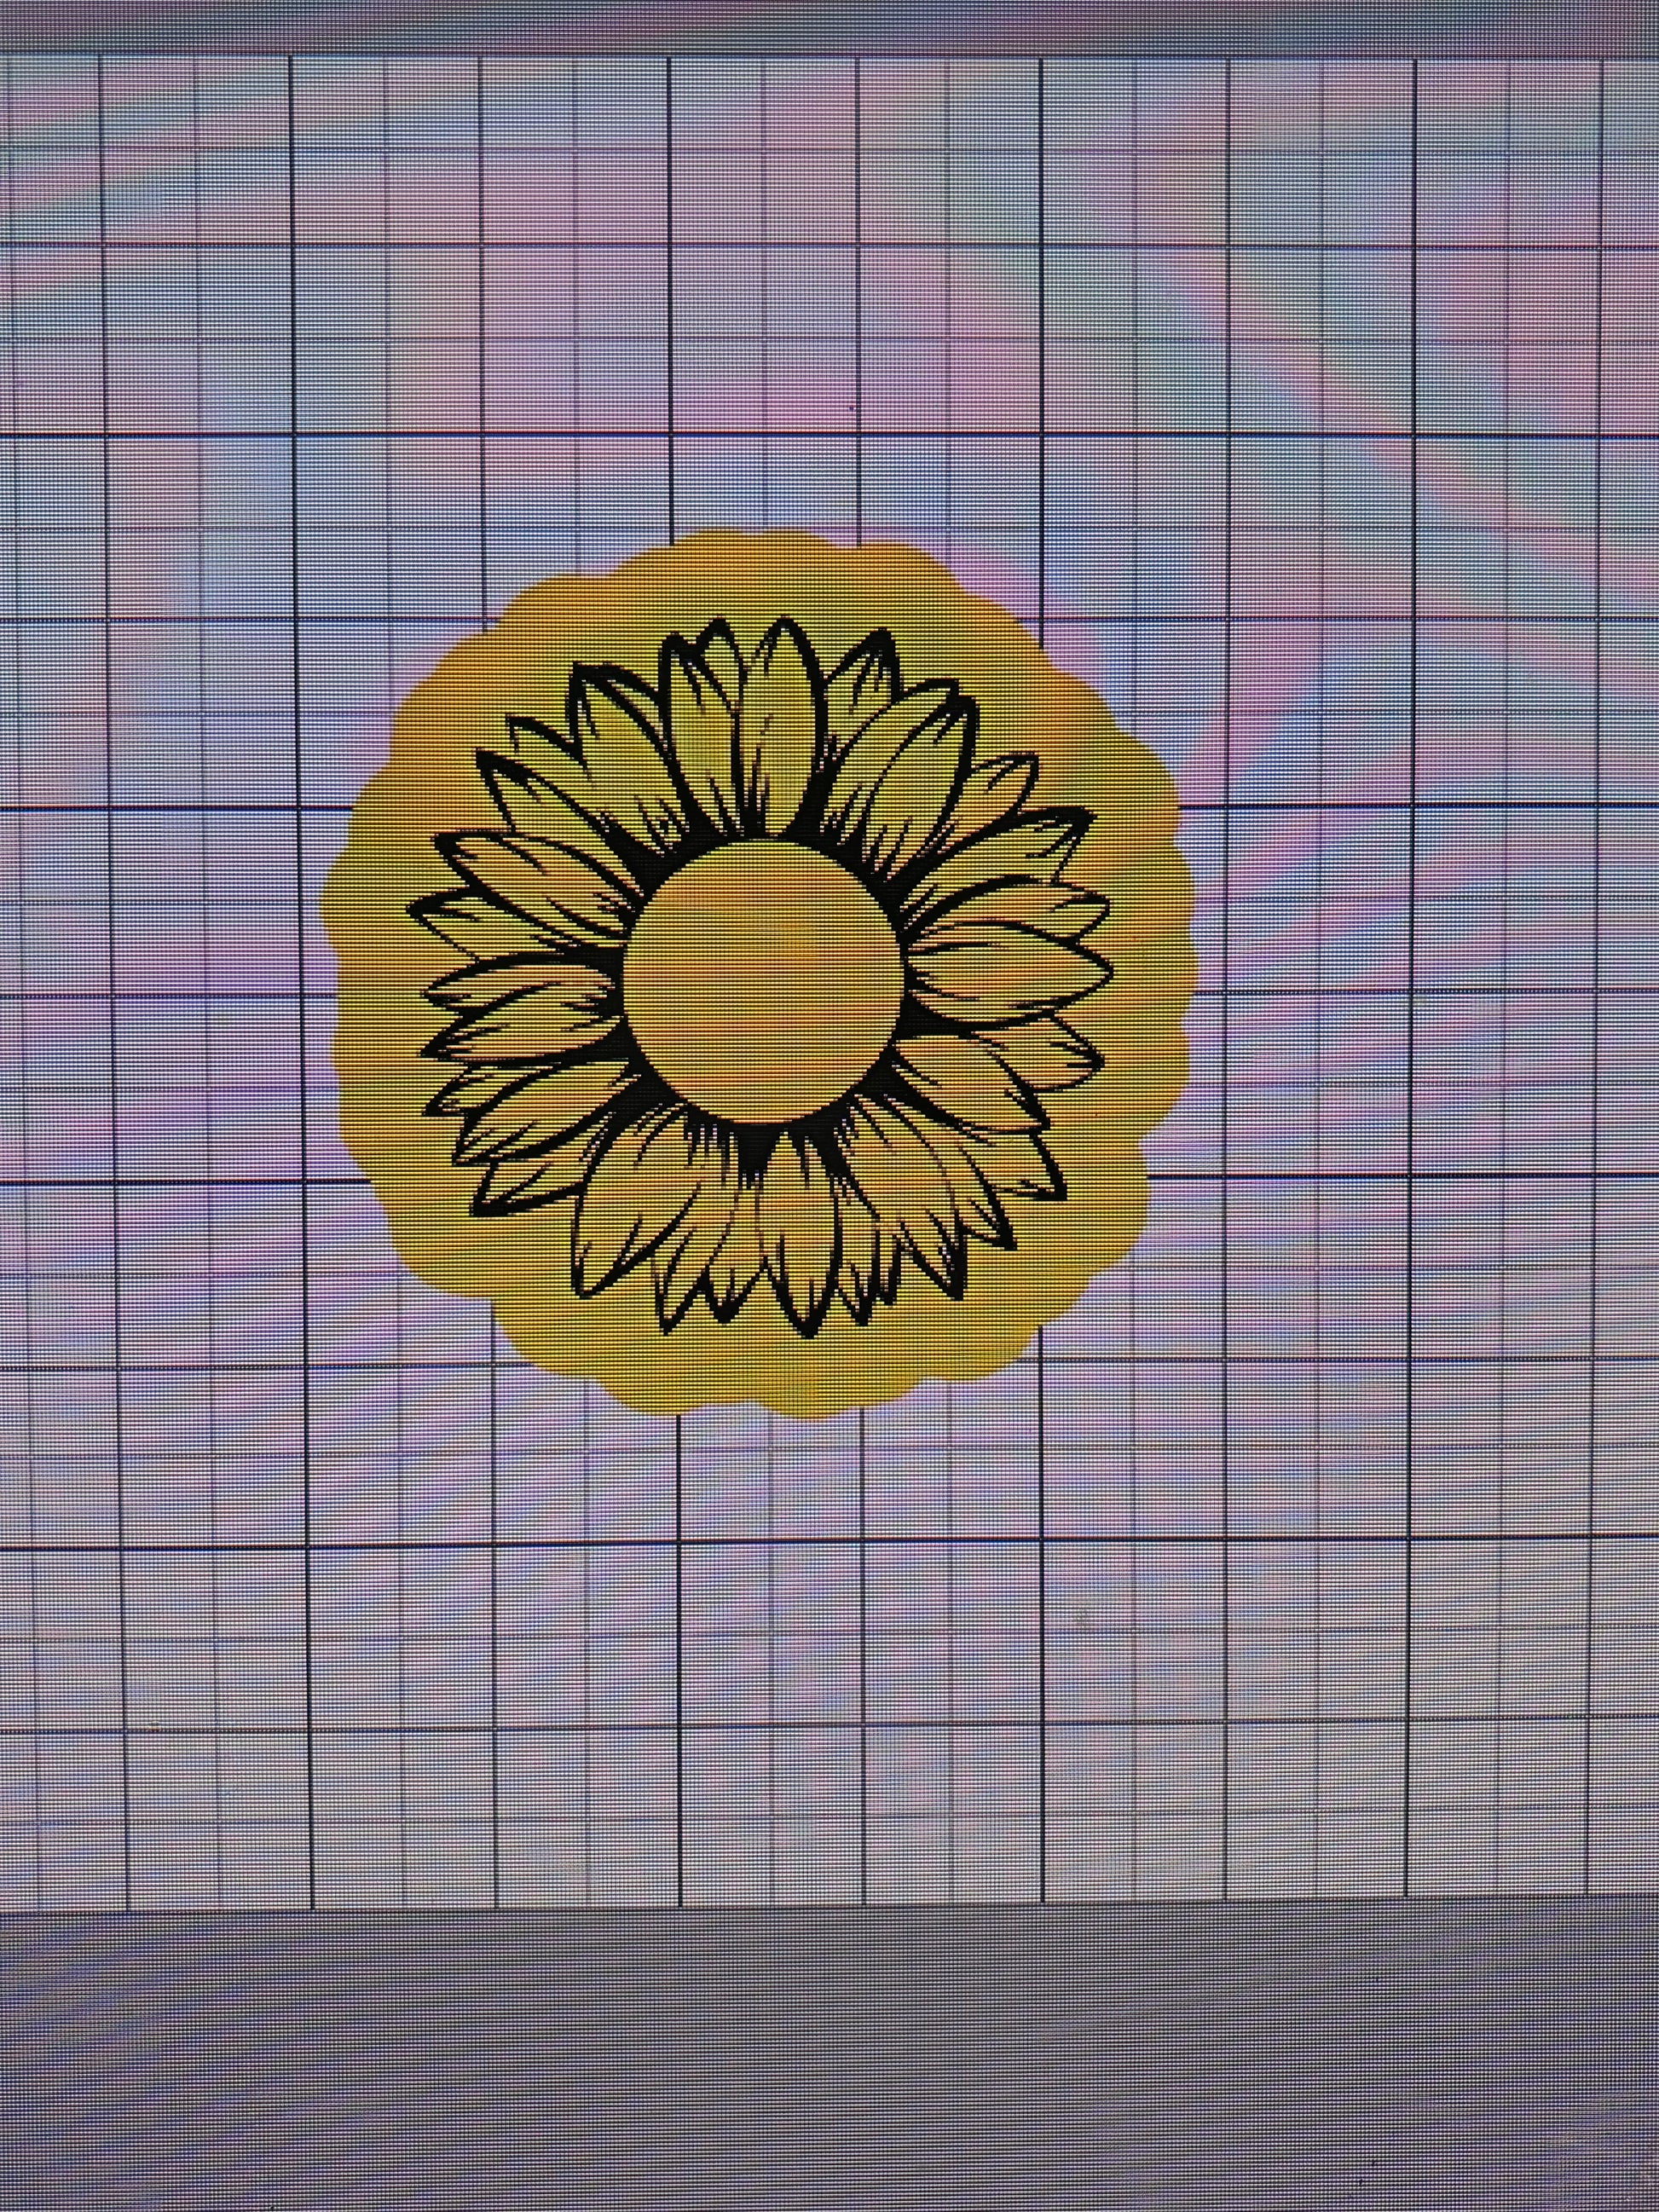Select the sunflower's round center disc
This screenshot has width=1659, height=2212.
tap(765, 982)
